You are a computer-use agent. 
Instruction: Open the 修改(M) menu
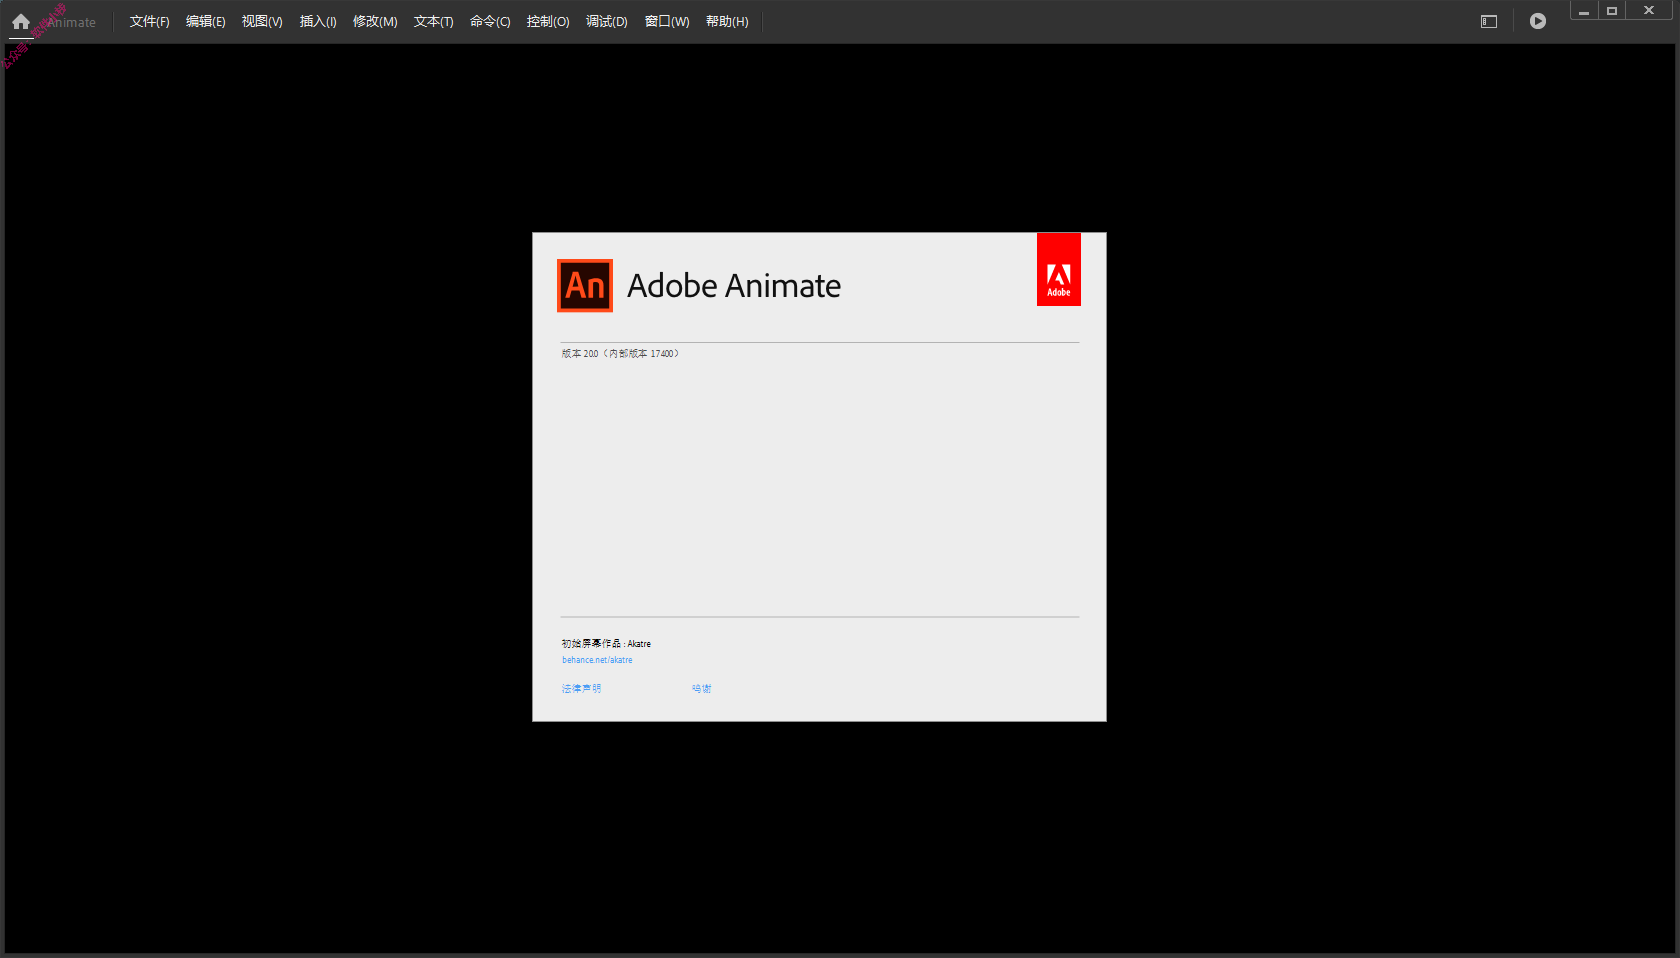coord(375,21)
